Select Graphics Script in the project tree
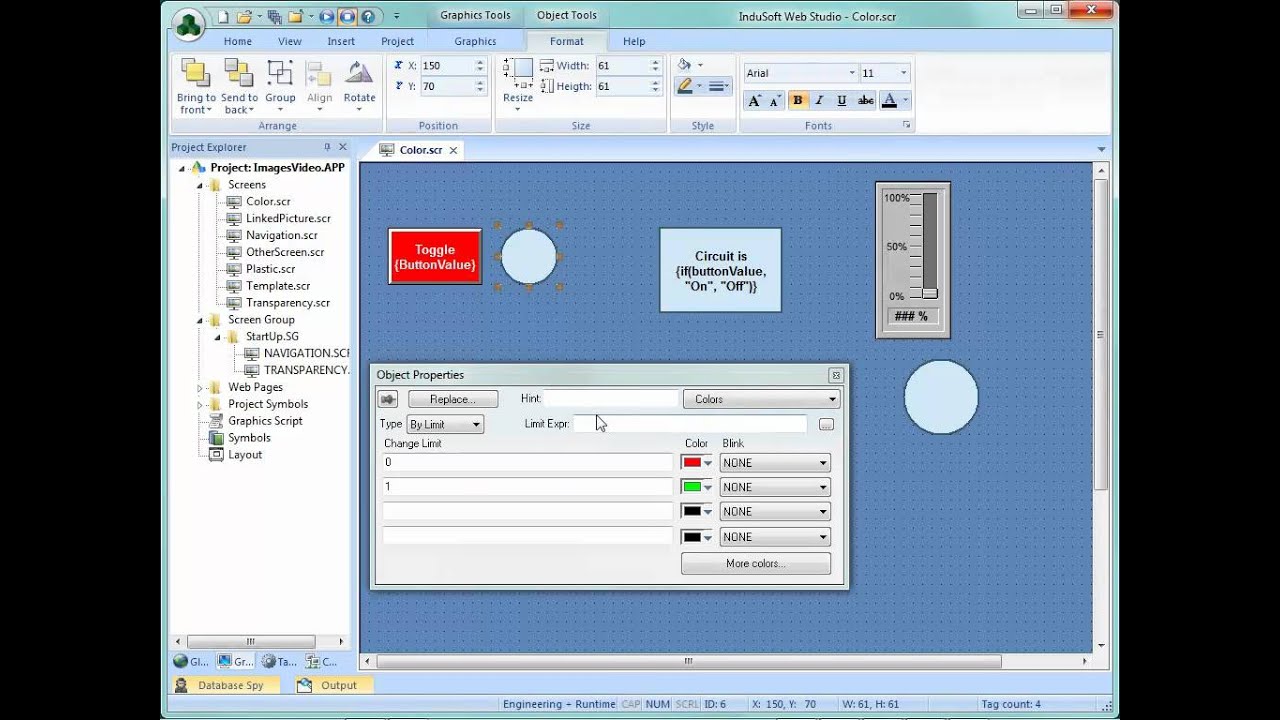 [x=265, y=421]
